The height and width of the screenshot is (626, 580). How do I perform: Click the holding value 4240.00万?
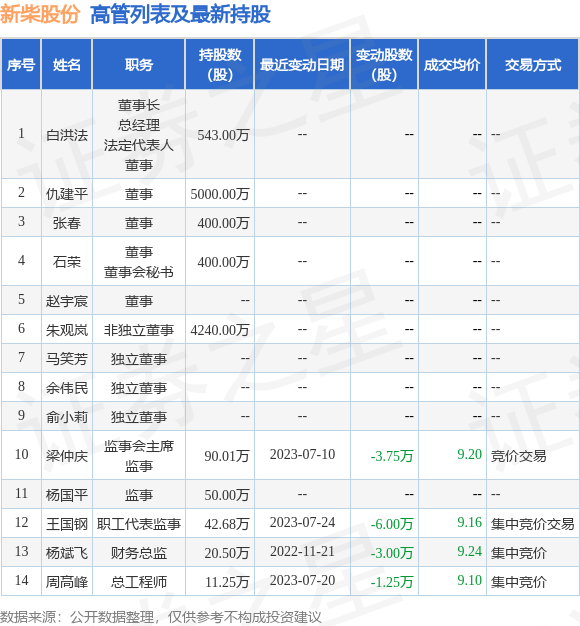220,330
